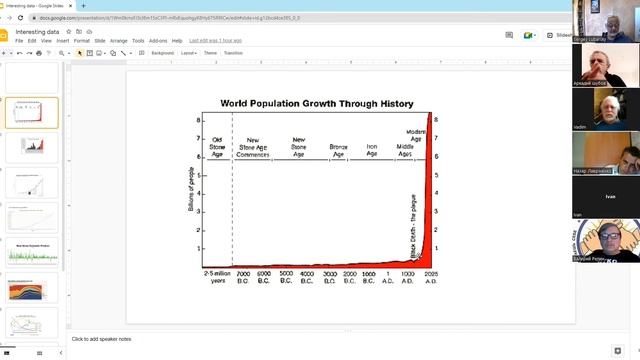Star the Interesting data presentation
The height and width of the screenshot is (360, 640).
click(69, 32)
